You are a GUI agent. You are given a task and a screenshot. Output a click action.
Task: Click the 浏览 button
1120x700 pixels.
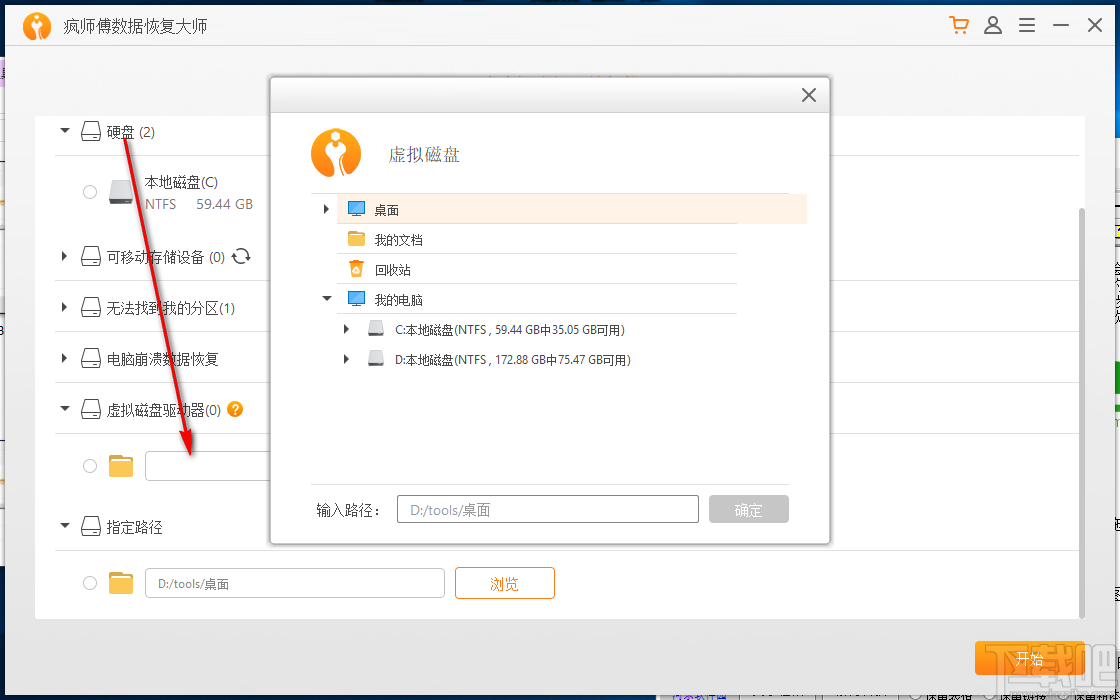[504, 583]
